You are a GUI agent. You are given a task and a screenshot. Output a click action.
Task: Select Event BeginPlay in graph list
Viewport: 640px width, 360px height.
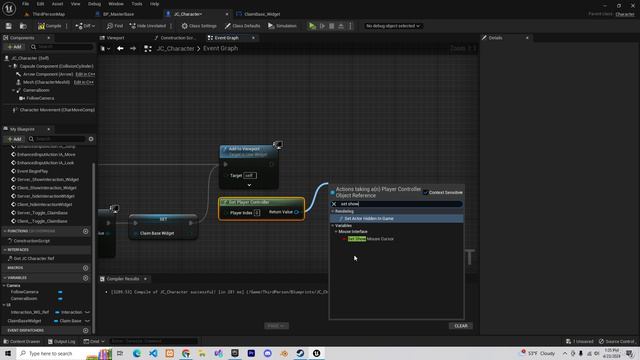click(32, 171)
